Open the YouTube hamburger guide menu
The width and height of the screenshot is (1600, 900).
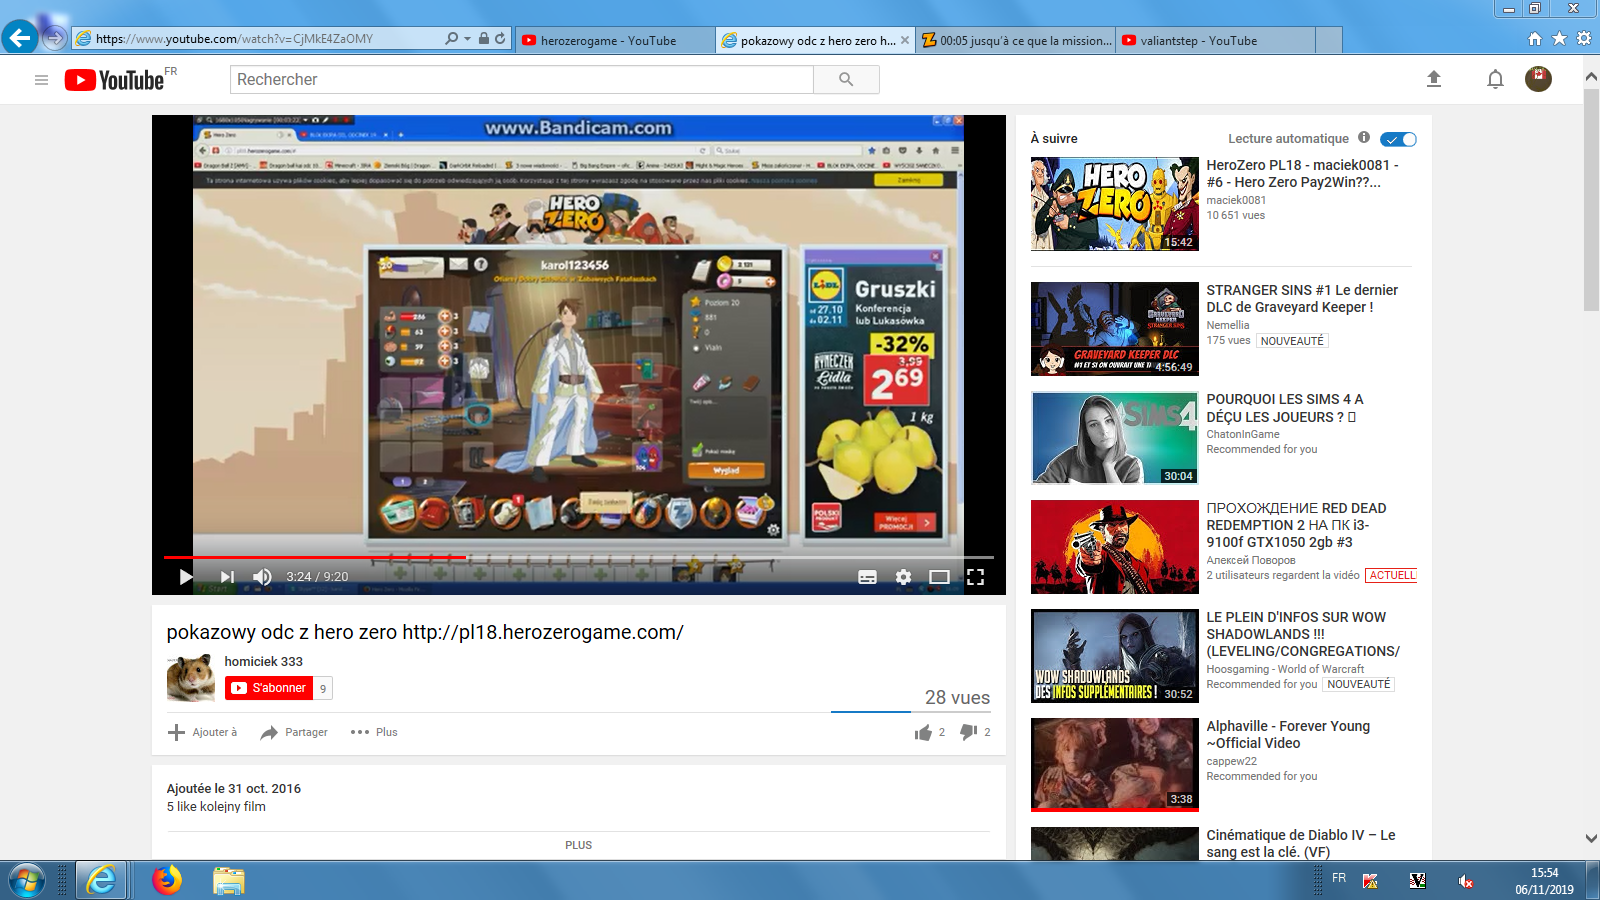tap(41, 80)
